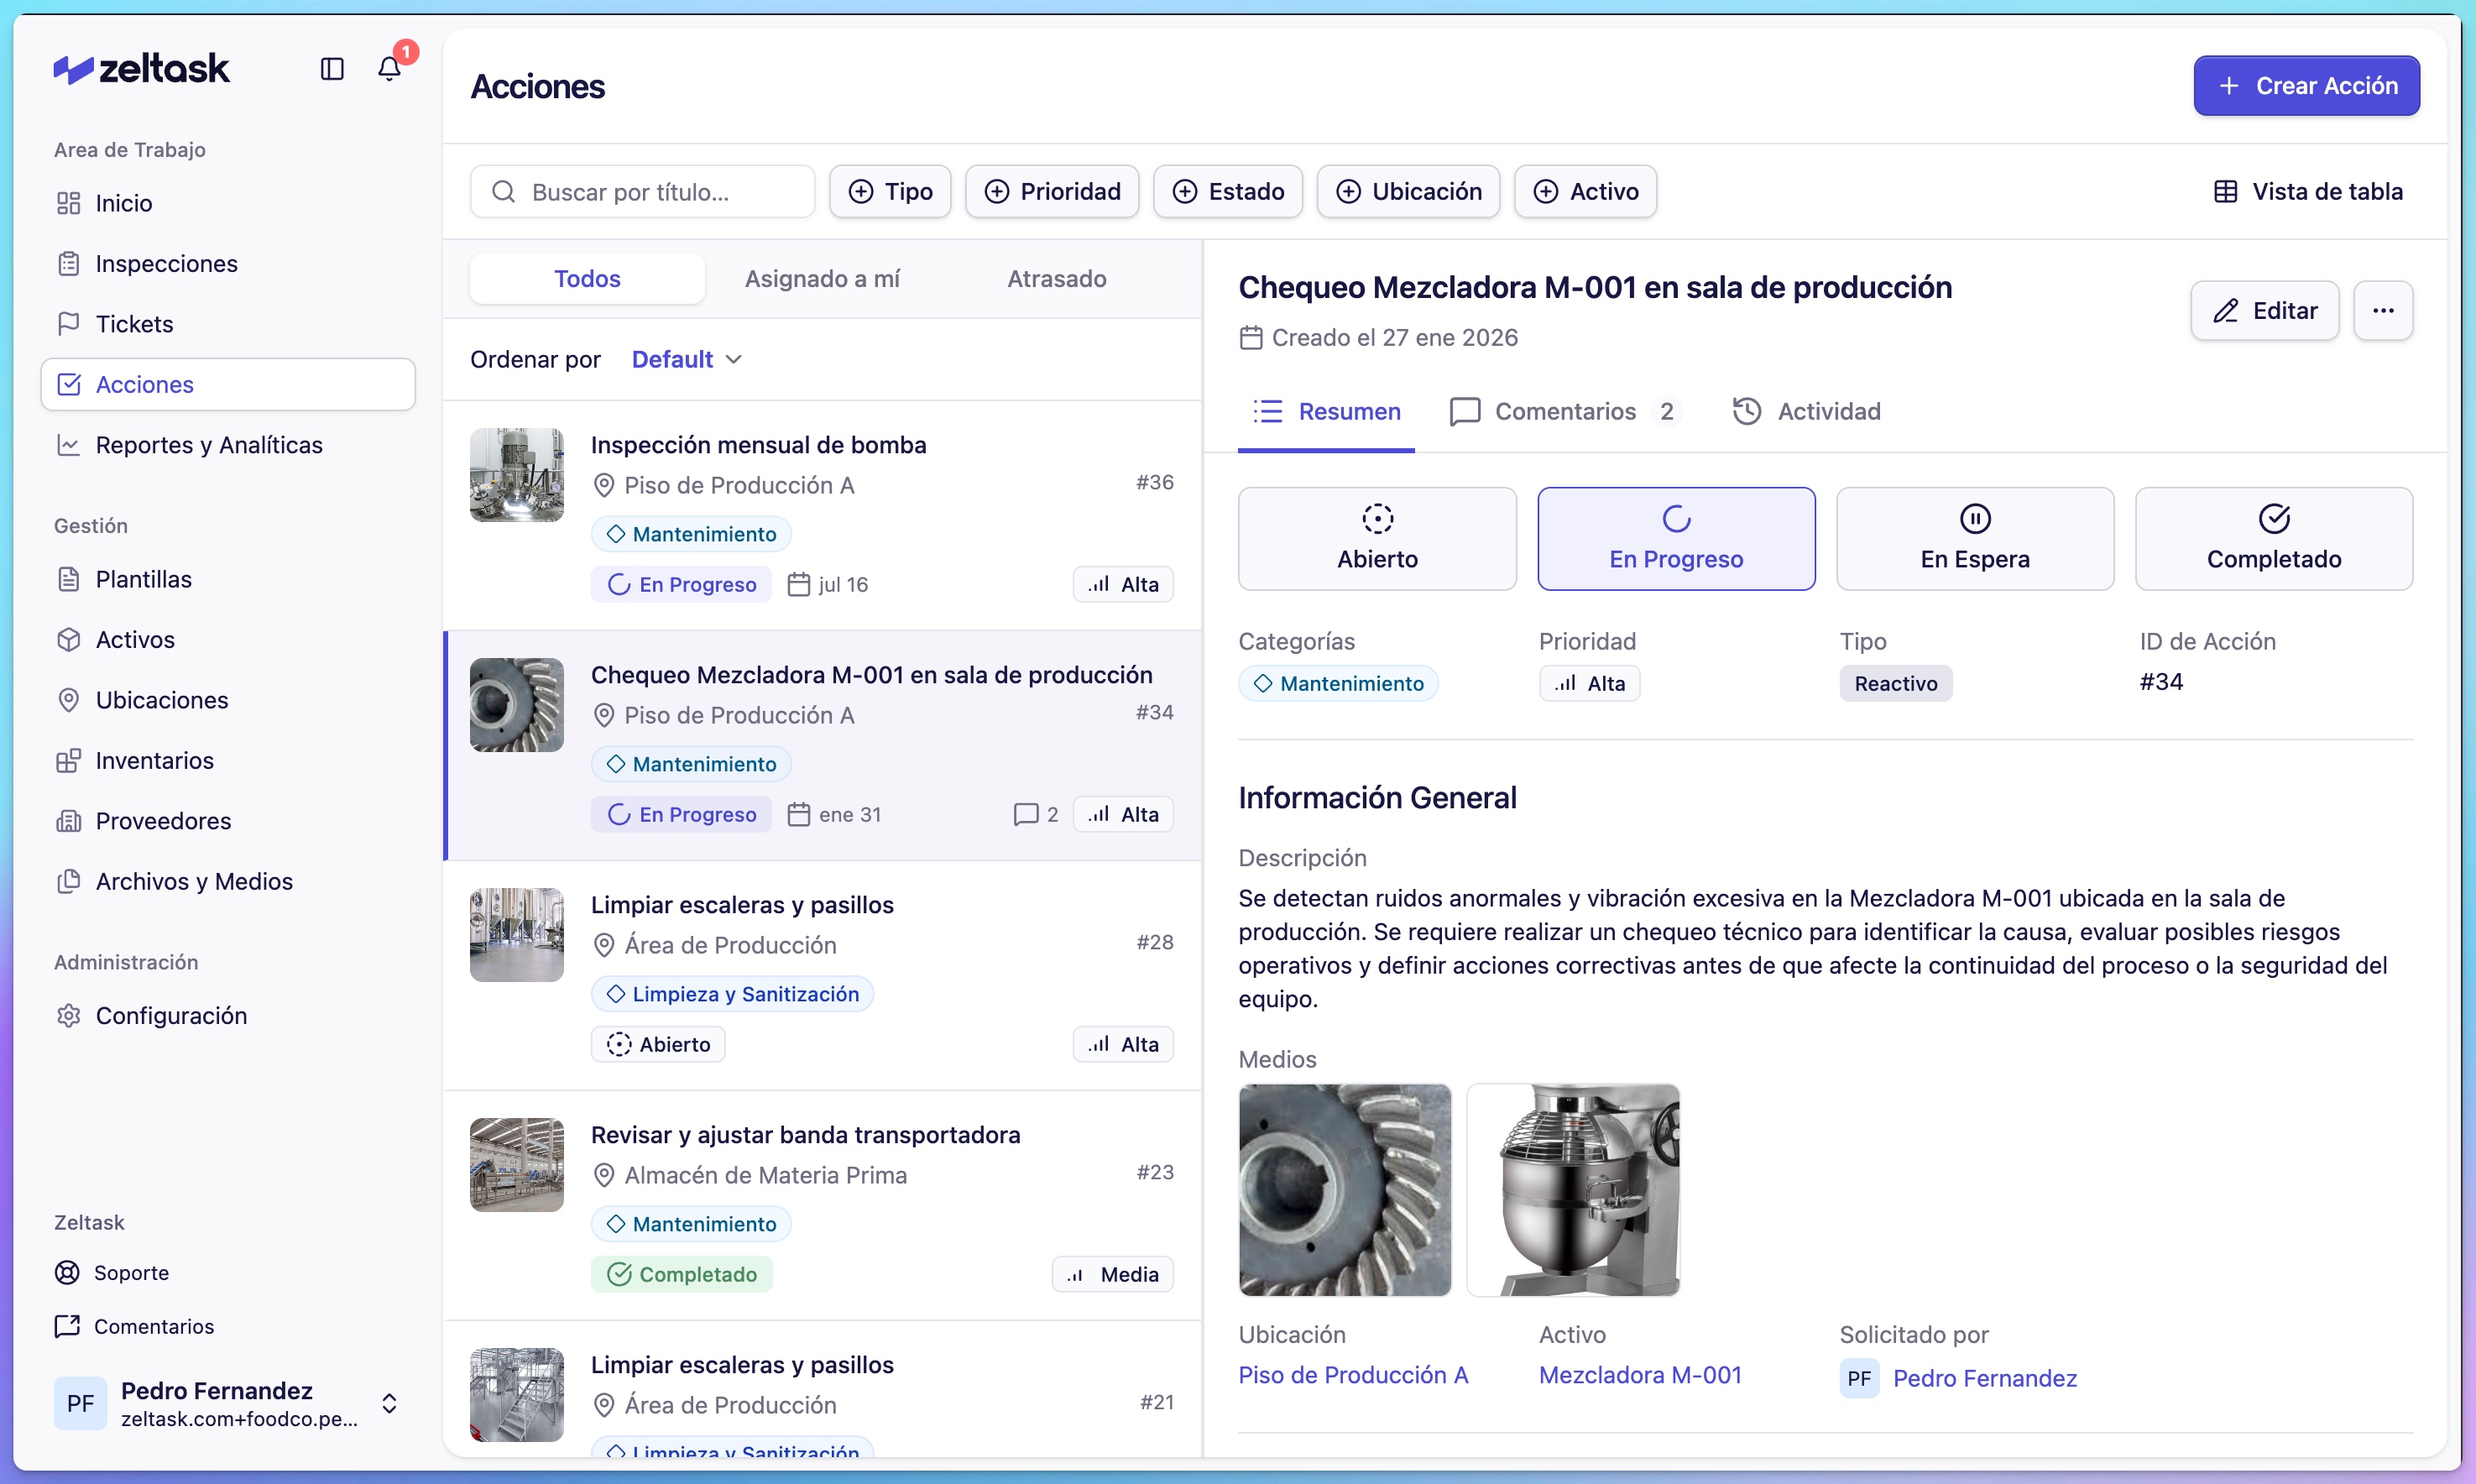
Task: Click the pencil icon on Editar
Action: click(2226, 311)
